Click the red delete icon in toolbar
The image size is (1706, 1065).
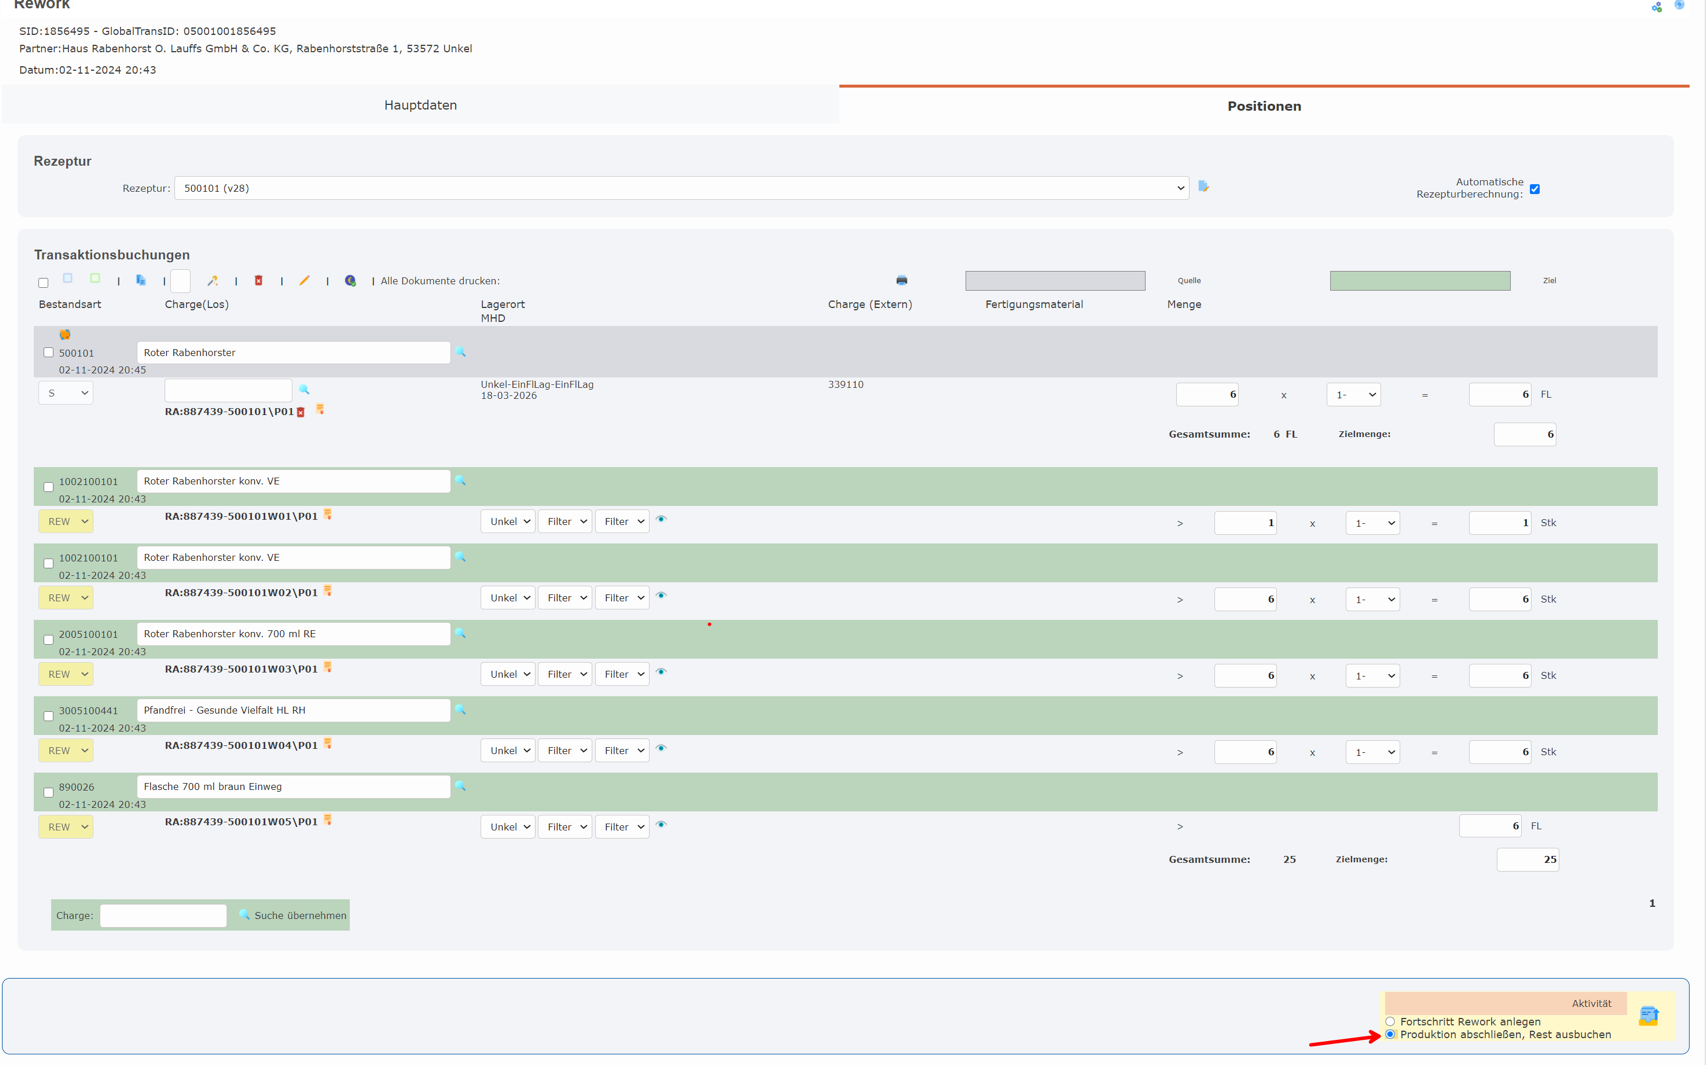click(x=258, y=281)
